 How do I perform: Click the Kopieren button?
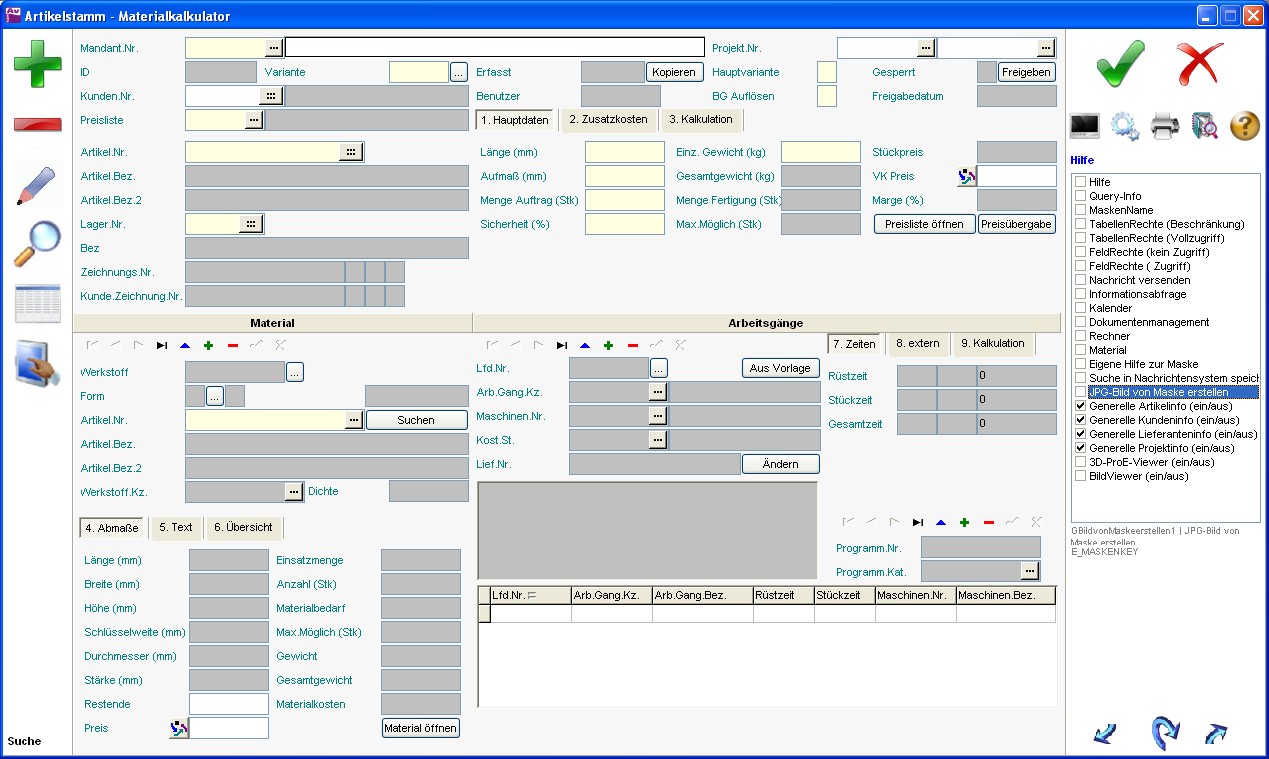[x=674, y=72]
